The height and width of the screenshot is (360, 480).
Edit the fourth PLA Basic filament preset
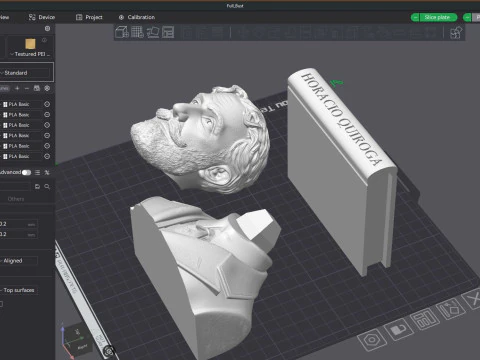coord(47,135)
